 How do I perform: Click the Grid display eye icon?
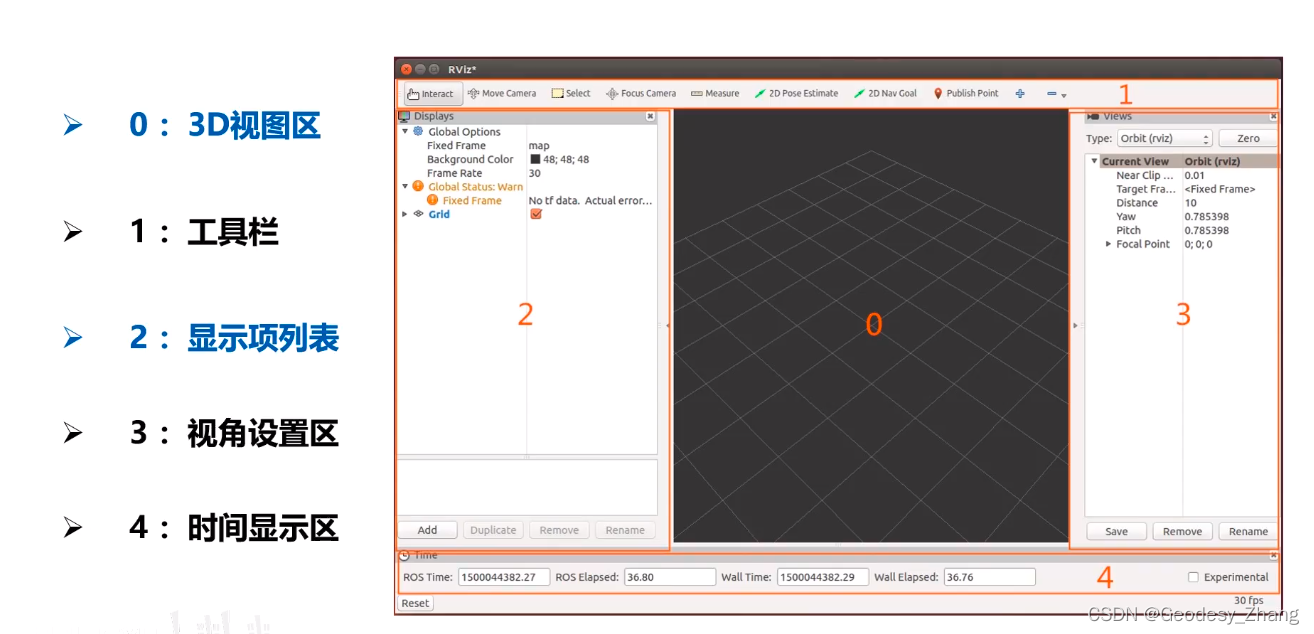419,214
